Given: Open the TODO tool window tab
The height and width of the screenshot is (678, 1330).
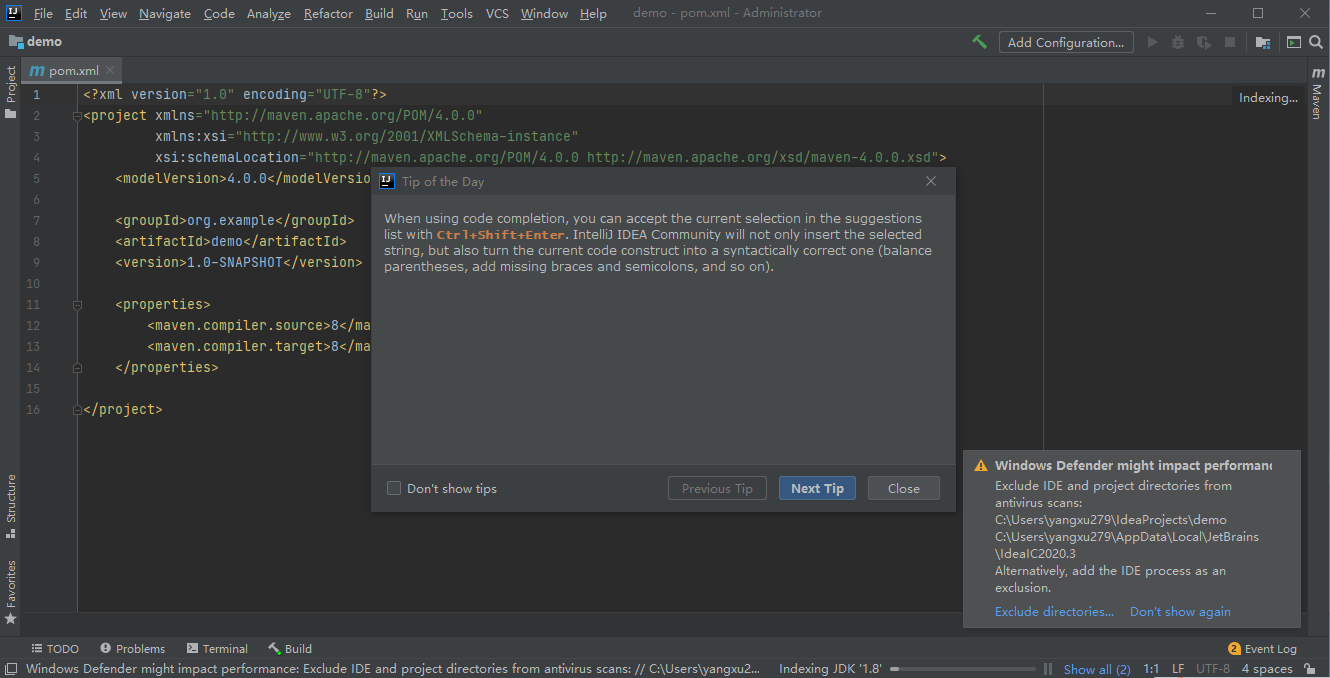Looking at the screenshot, I should click(55, 649).
